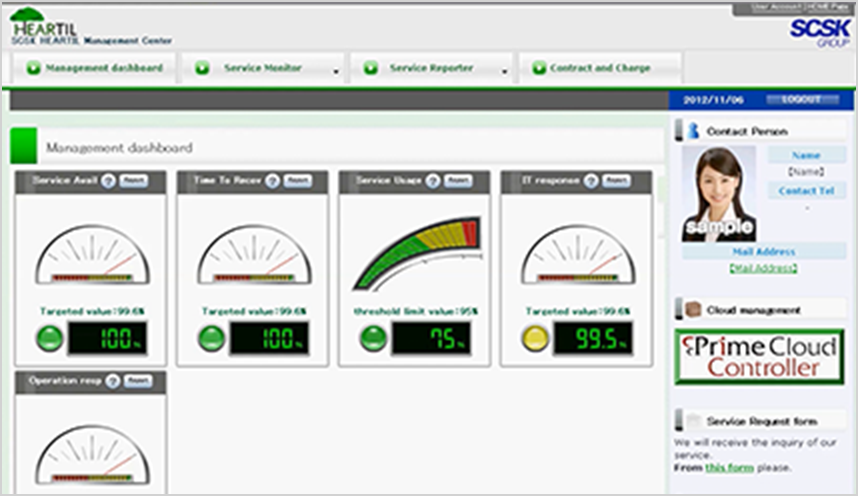858x496 pixels.
Task: Click the Contact Person panel icon
Action: (692, 131)
